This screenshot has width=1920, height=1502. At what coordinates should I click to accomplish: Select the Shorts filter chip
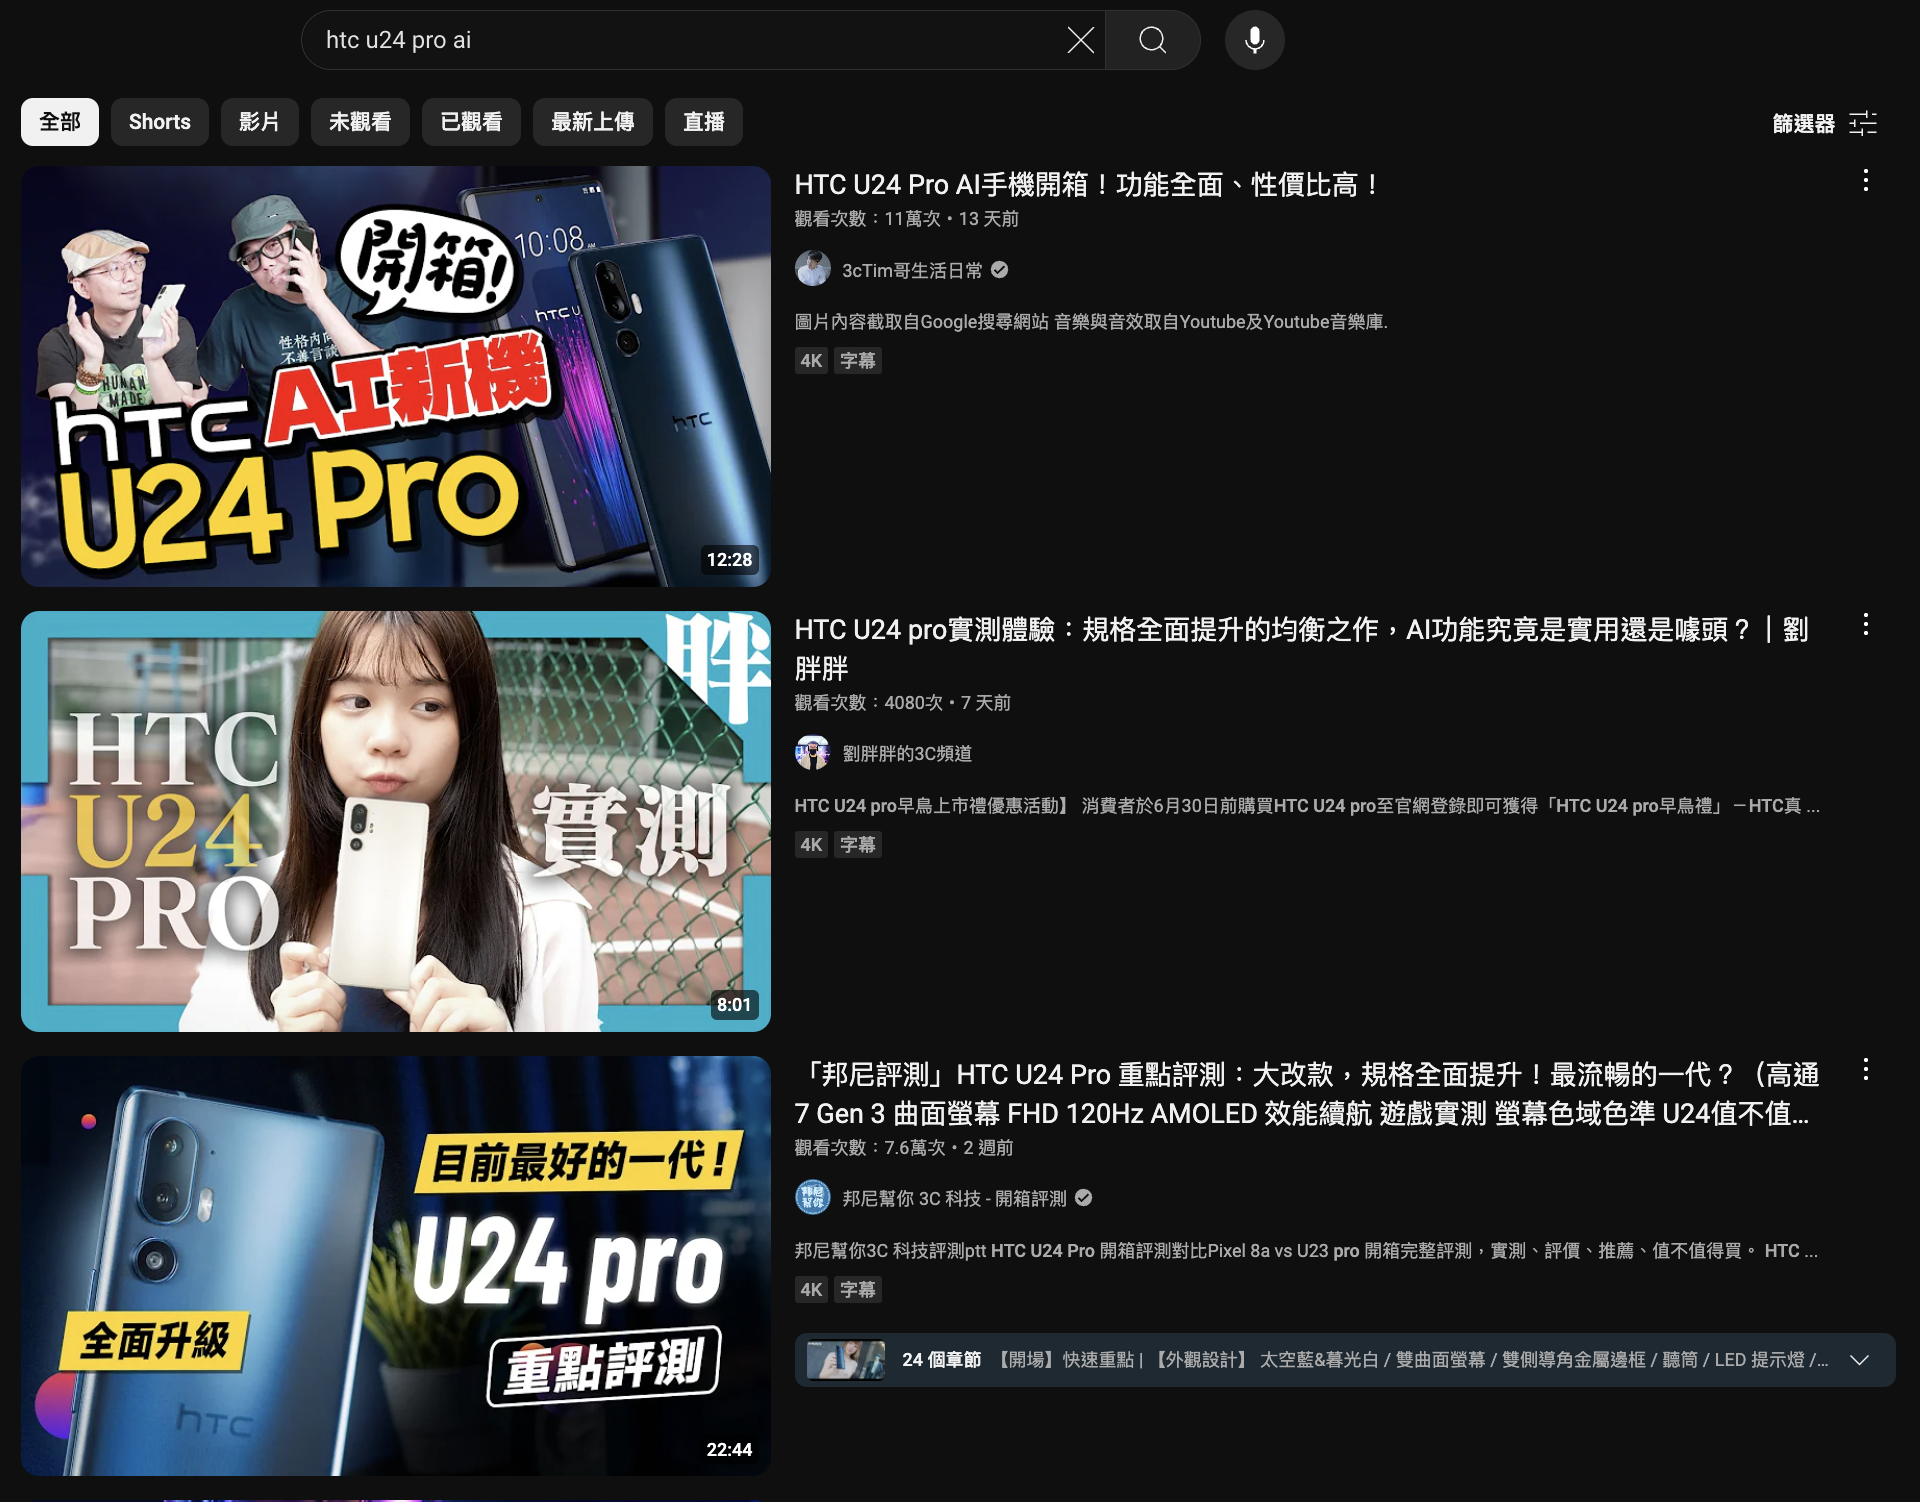[160, 122]
